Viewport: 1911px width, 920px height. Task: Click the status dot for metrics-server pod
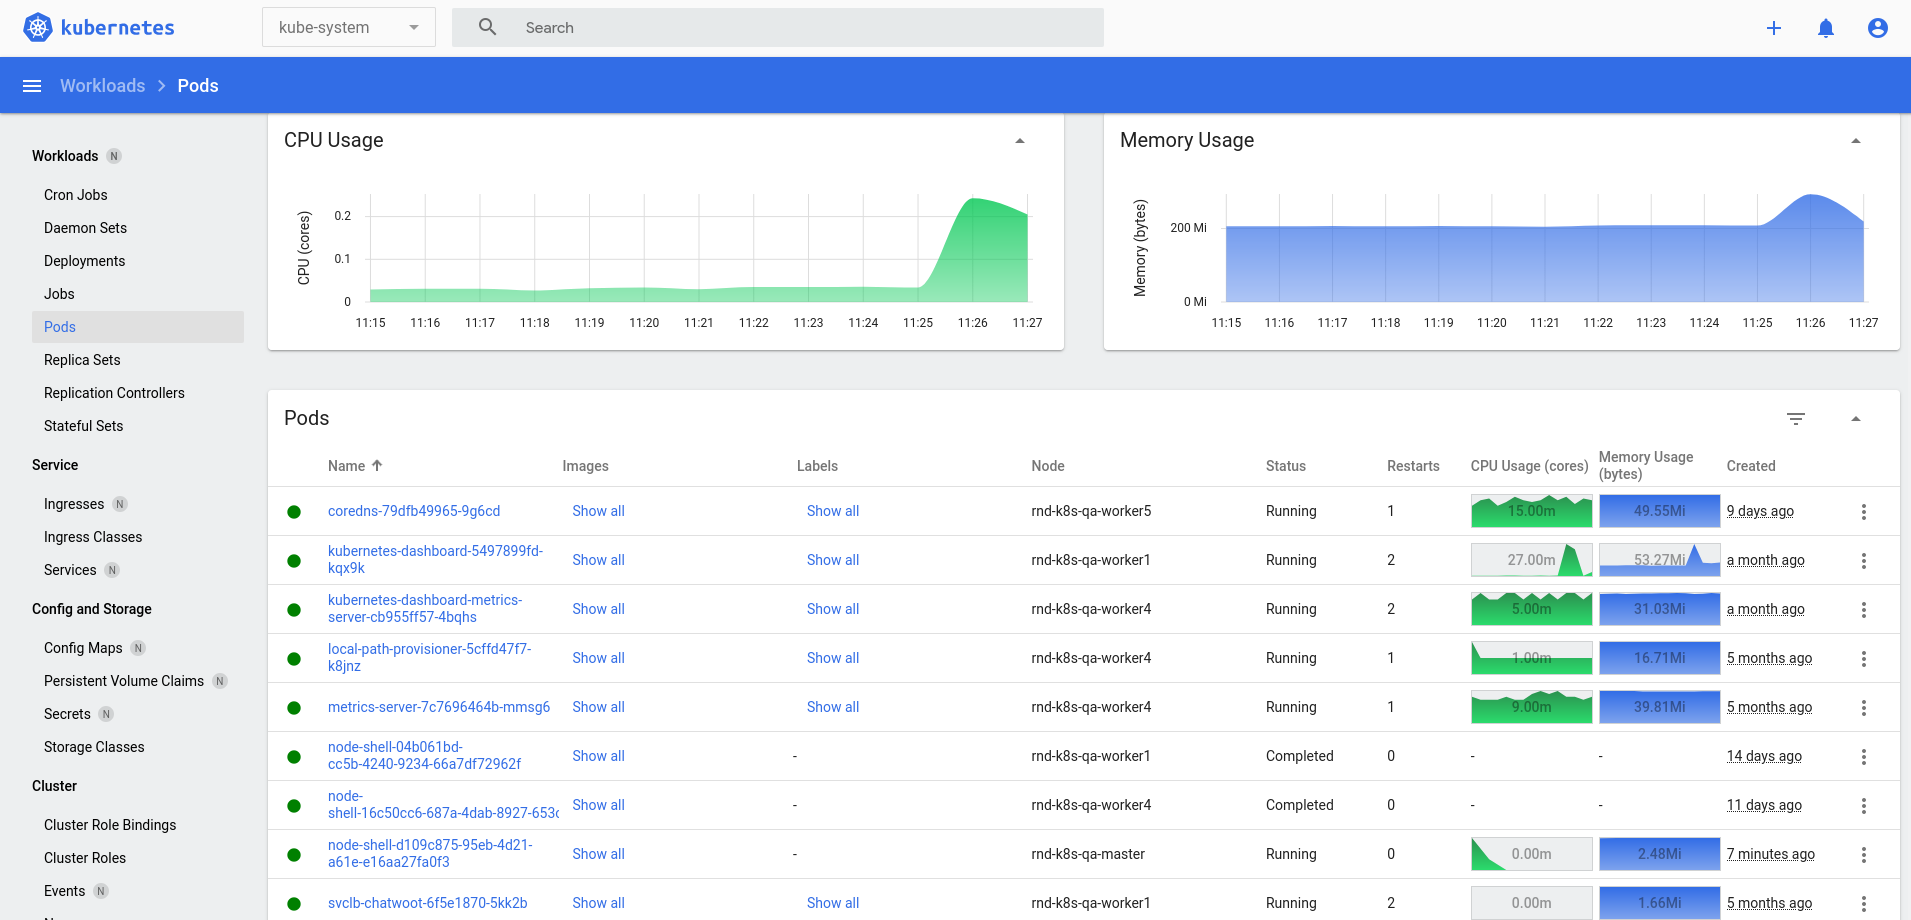pyautogui.click(x=294, y=708)
